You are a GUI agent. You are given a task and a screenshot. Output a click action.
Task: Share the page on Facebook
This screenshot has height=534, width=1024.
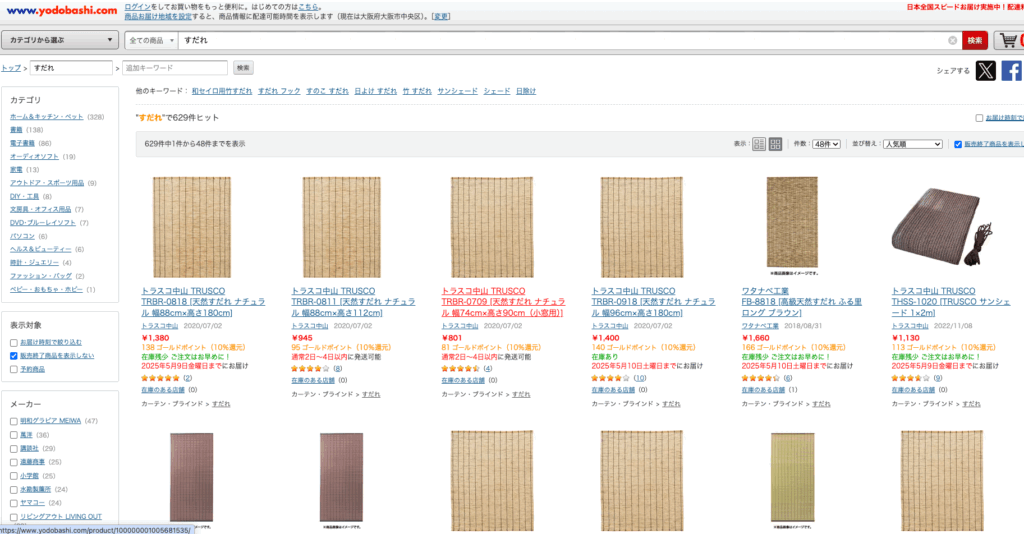pos(1012,71)
